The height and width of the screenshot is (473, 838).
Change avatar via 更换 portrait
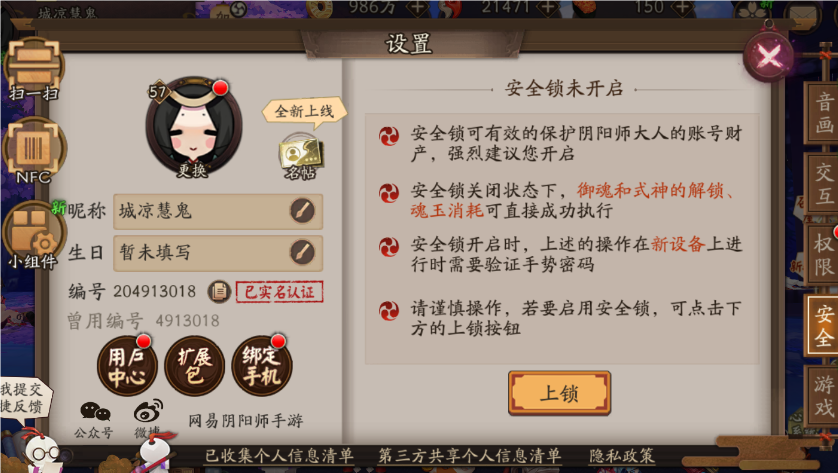(193, 127)
